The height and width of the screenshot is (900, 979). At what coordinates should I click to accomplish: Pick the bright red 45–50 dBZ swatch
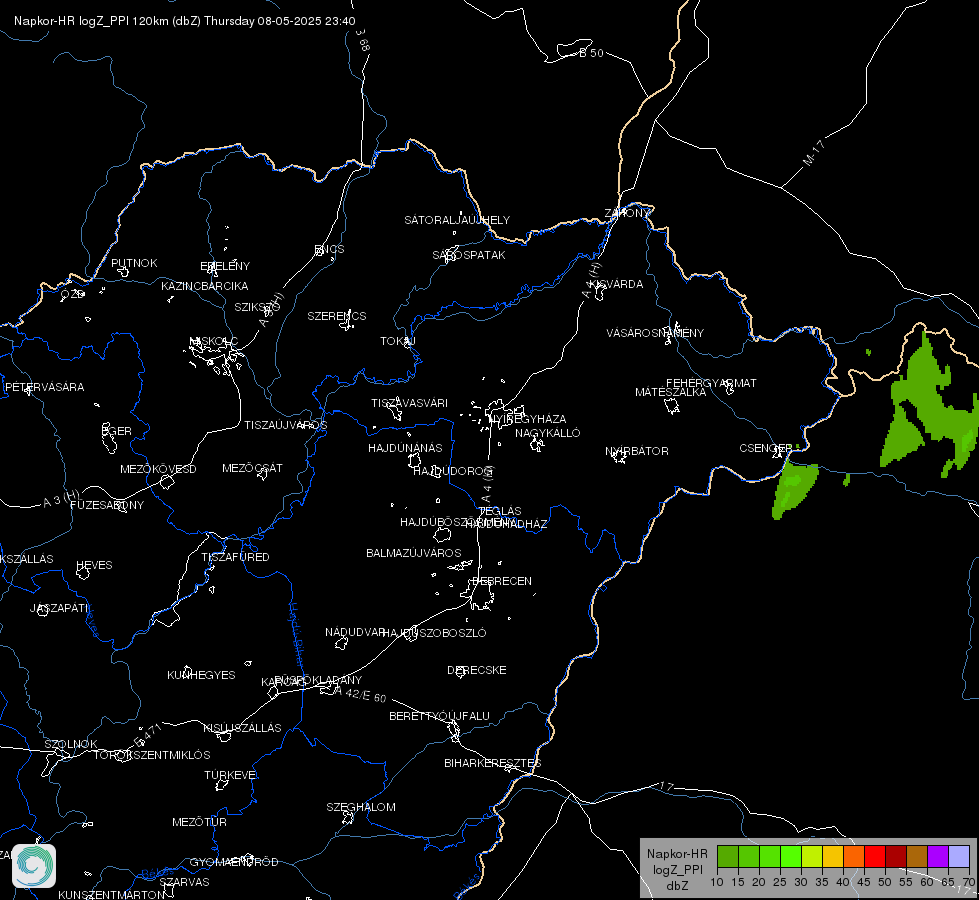(875, 857)
